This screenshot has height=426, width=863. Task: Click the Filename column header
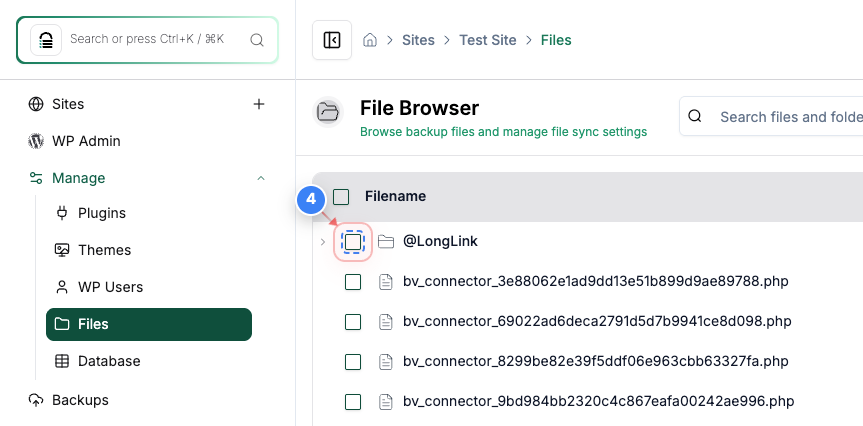pyautogui.click(x=395, y=196)
